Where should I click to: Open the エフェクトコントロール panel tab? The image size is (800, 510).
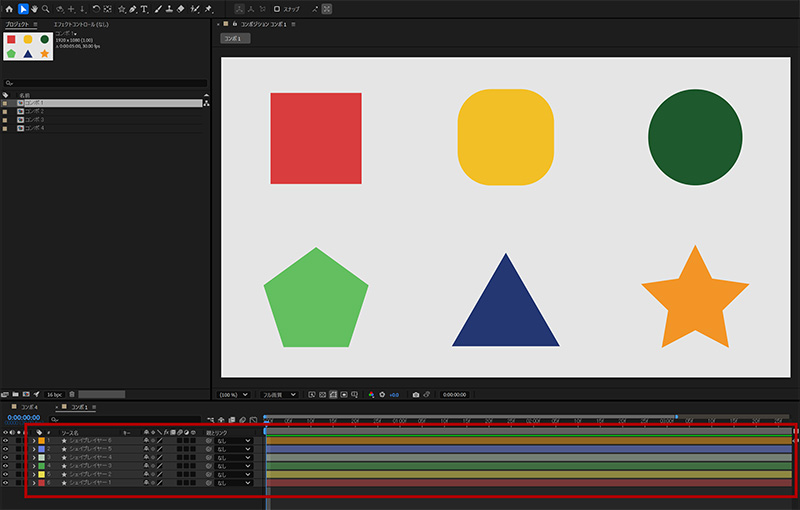click(80, 23)
